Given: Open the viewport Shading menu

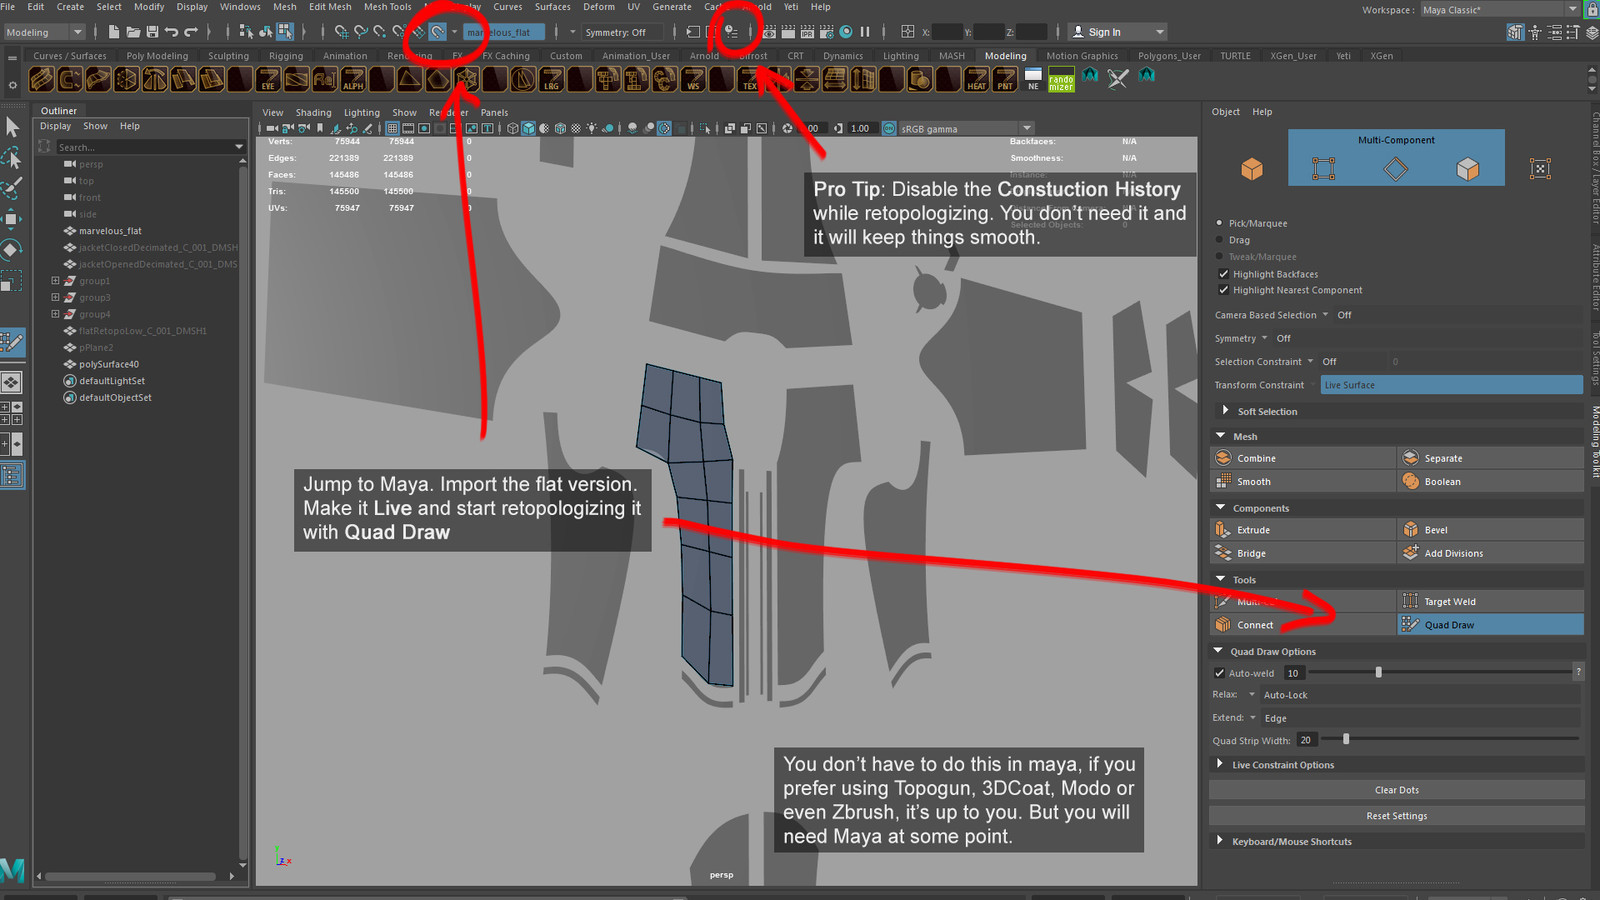Looking at the screenshot, I should tap(313, 113).
